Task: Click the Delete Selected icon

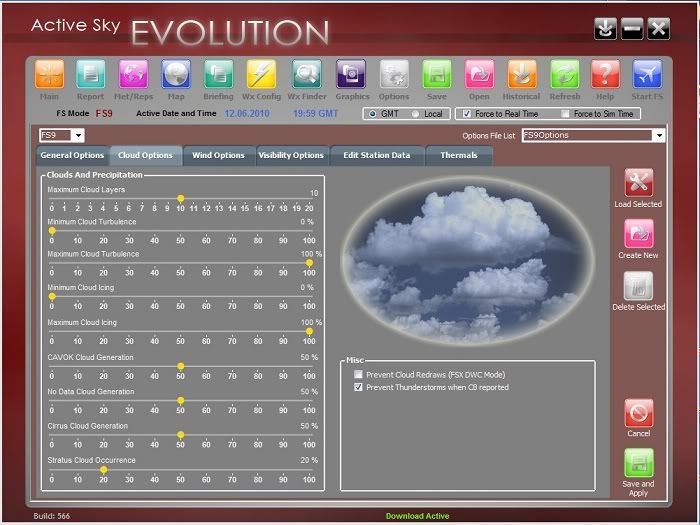Action: (638, 286)
